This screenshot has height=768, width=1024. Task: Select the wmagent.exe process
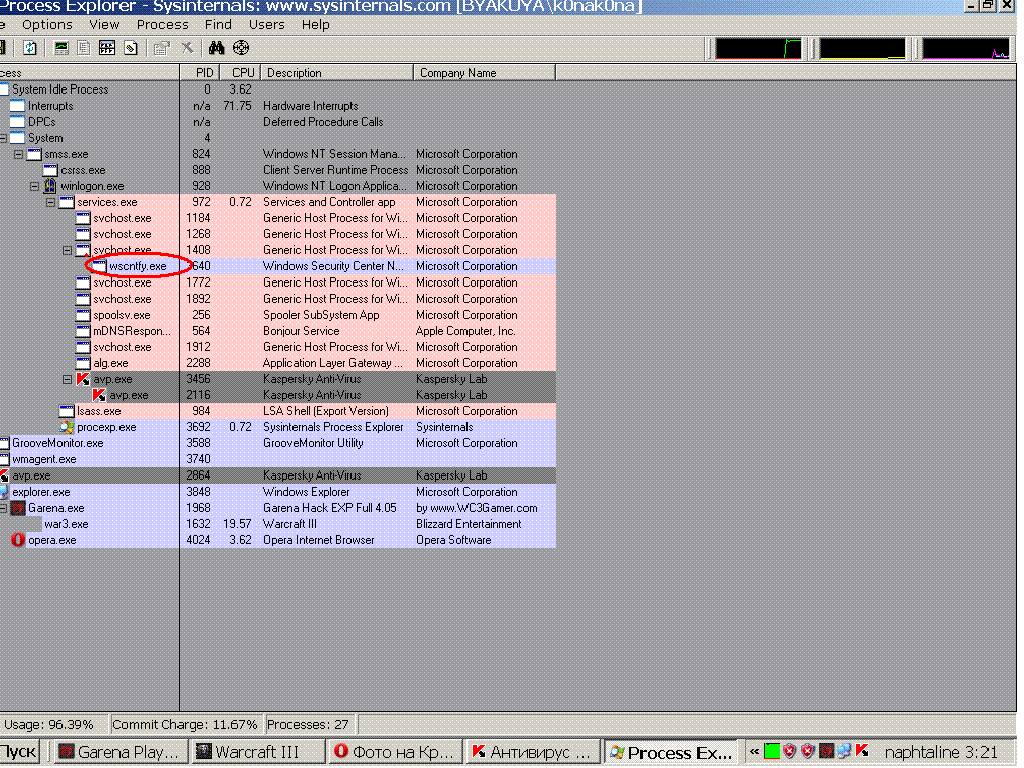[44, 459]
